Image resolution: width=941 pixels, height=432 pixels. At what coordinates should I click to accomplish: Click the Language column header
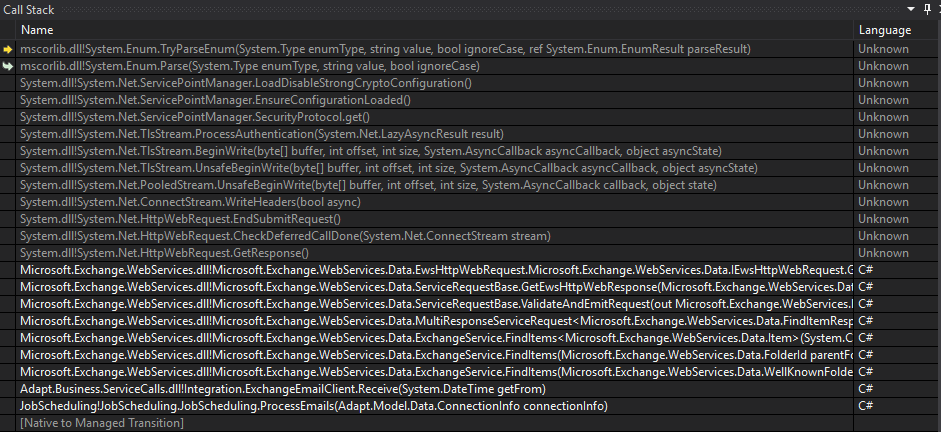coord(885,29)
